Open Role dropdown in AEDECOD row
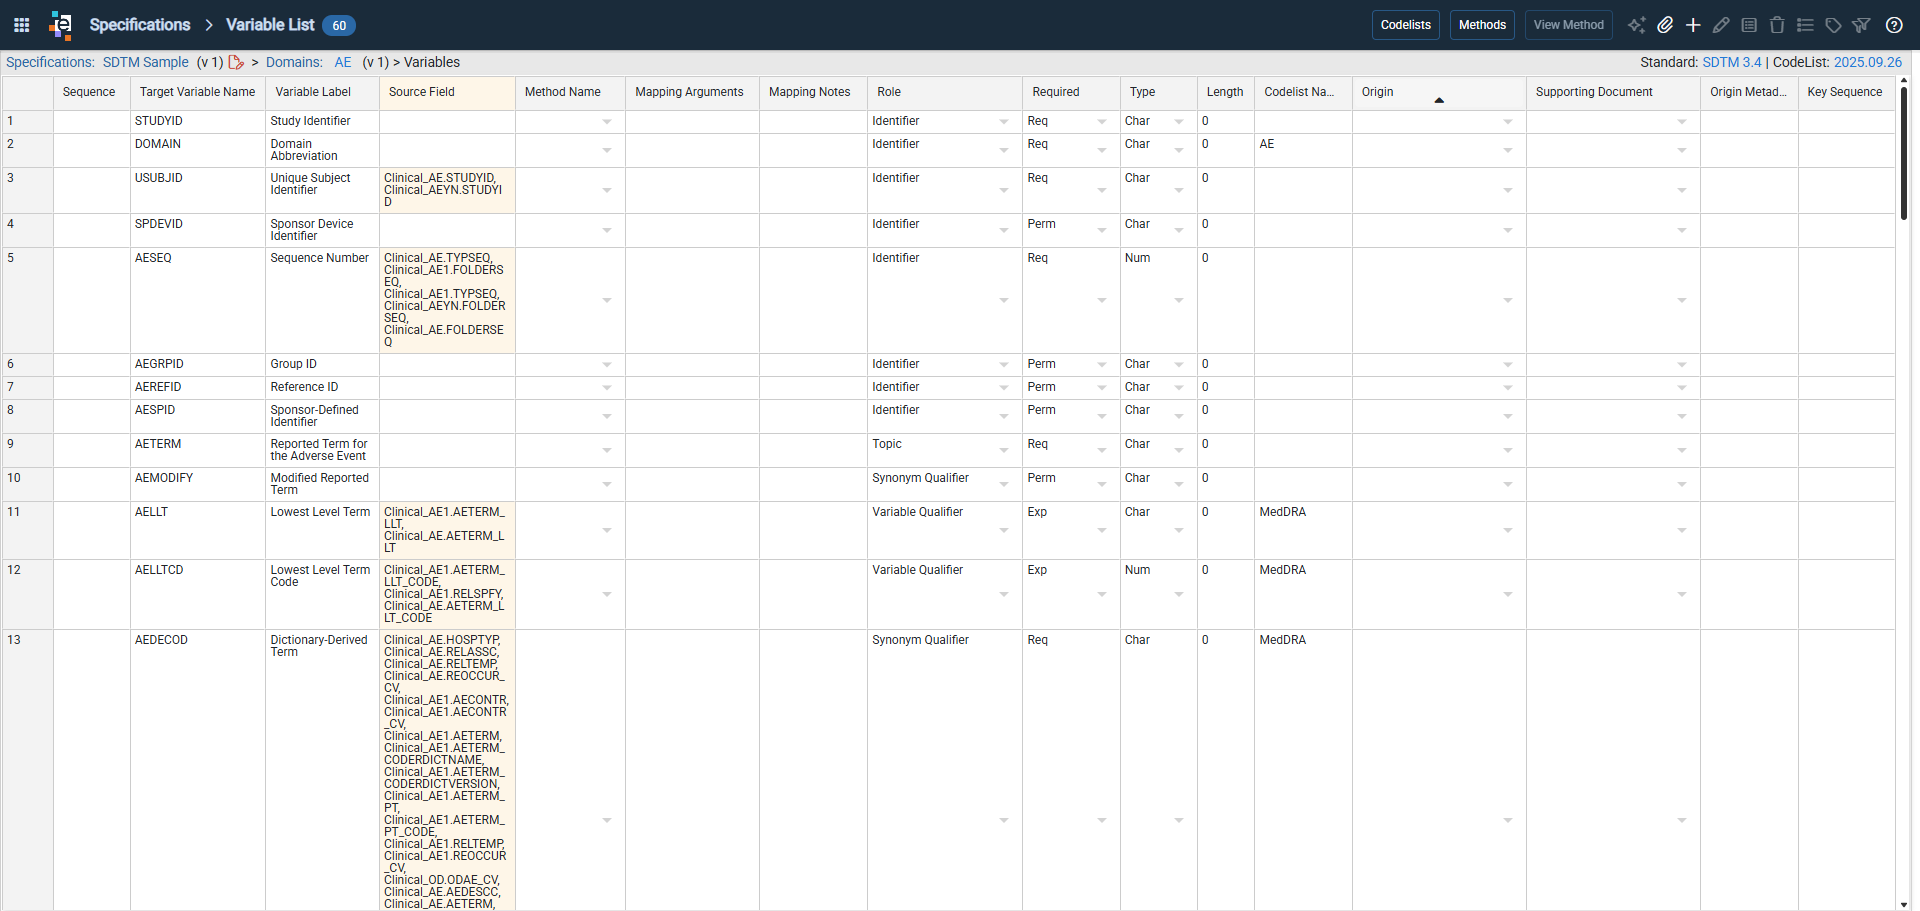1920x911 pixels. click(x=1004, y=820)
